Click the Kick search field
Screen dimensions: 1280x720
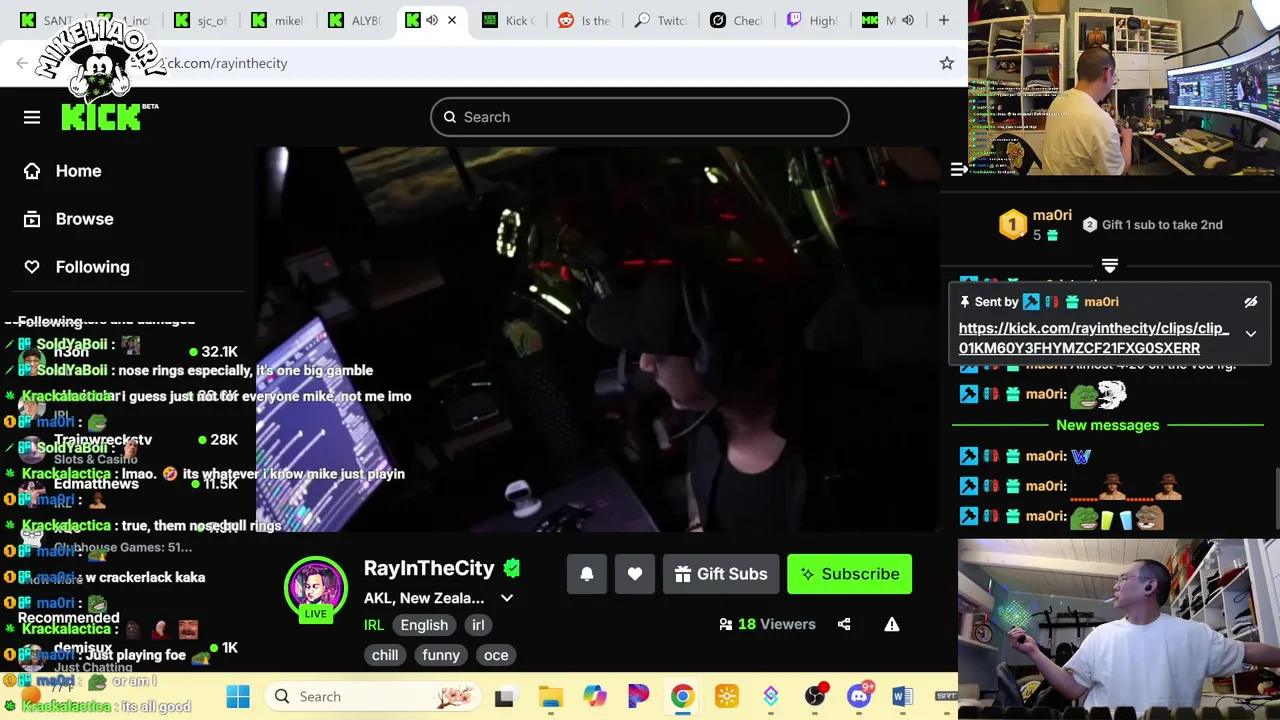click(640, 117)
